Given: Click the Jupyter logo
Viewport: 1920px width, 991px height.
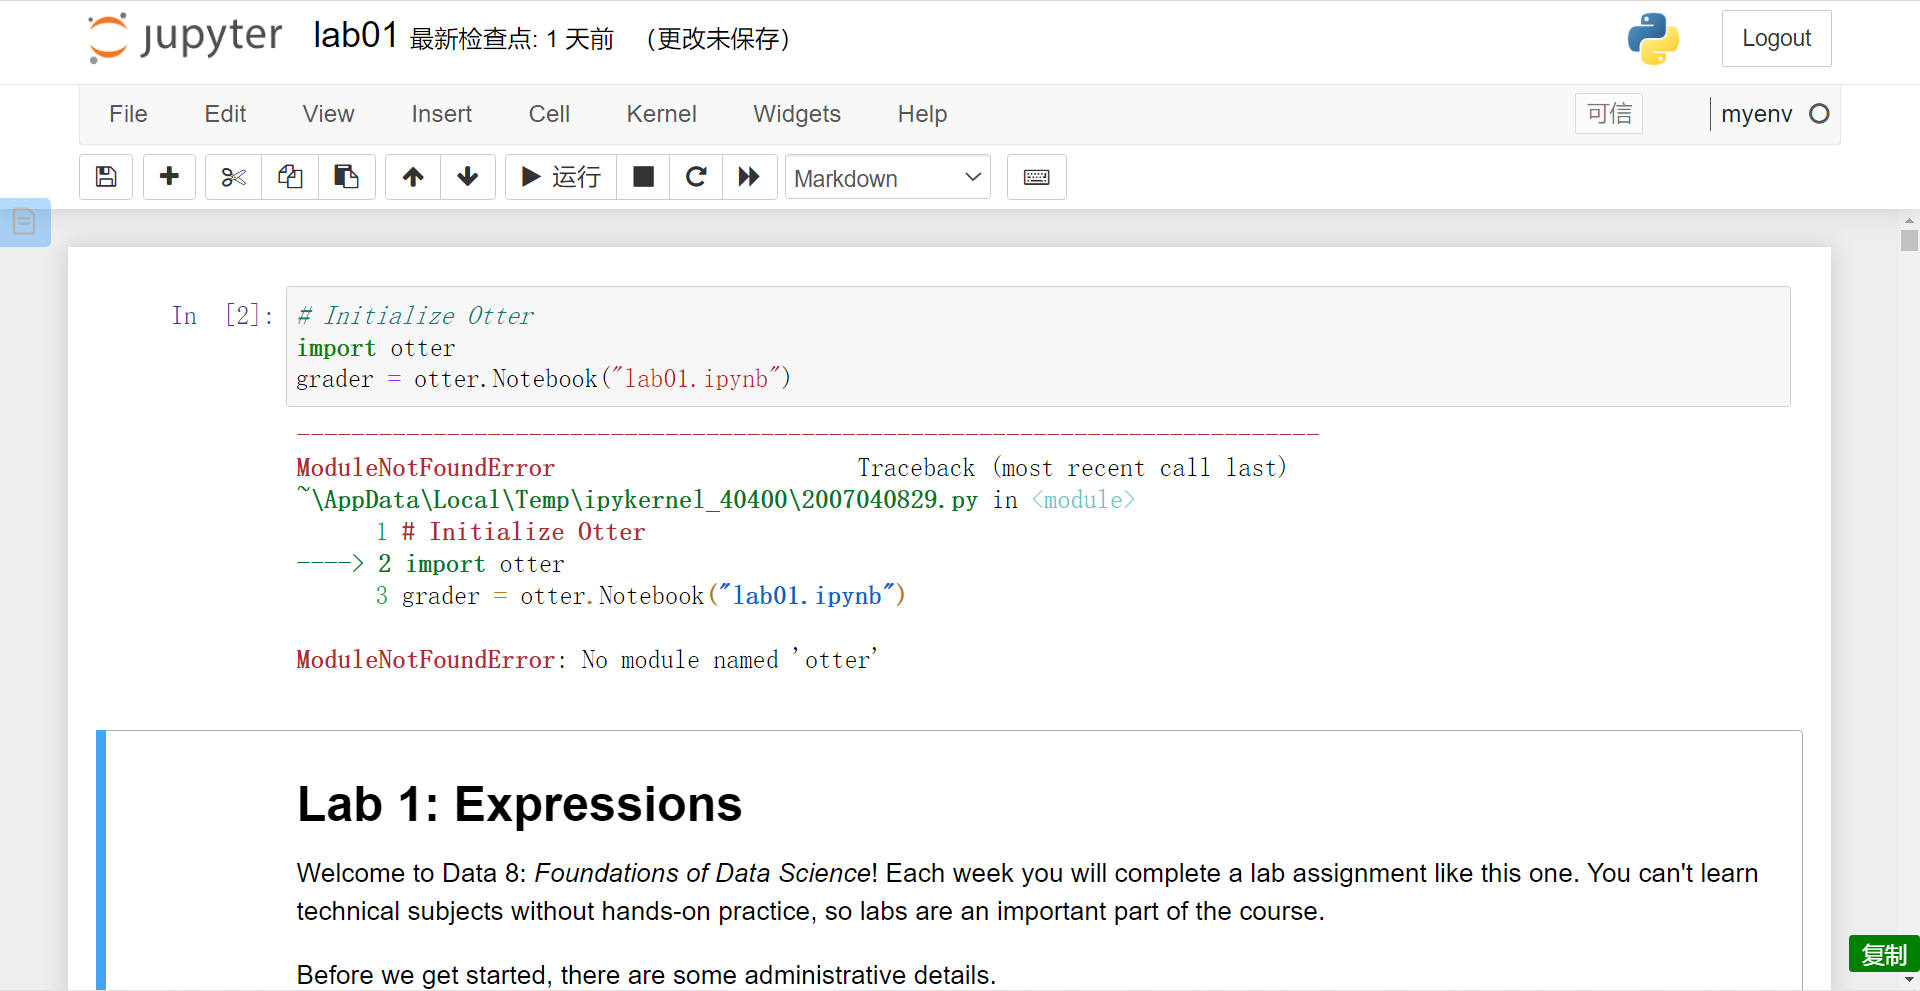Looking at the screenshot, I should (x=185, y=38).
